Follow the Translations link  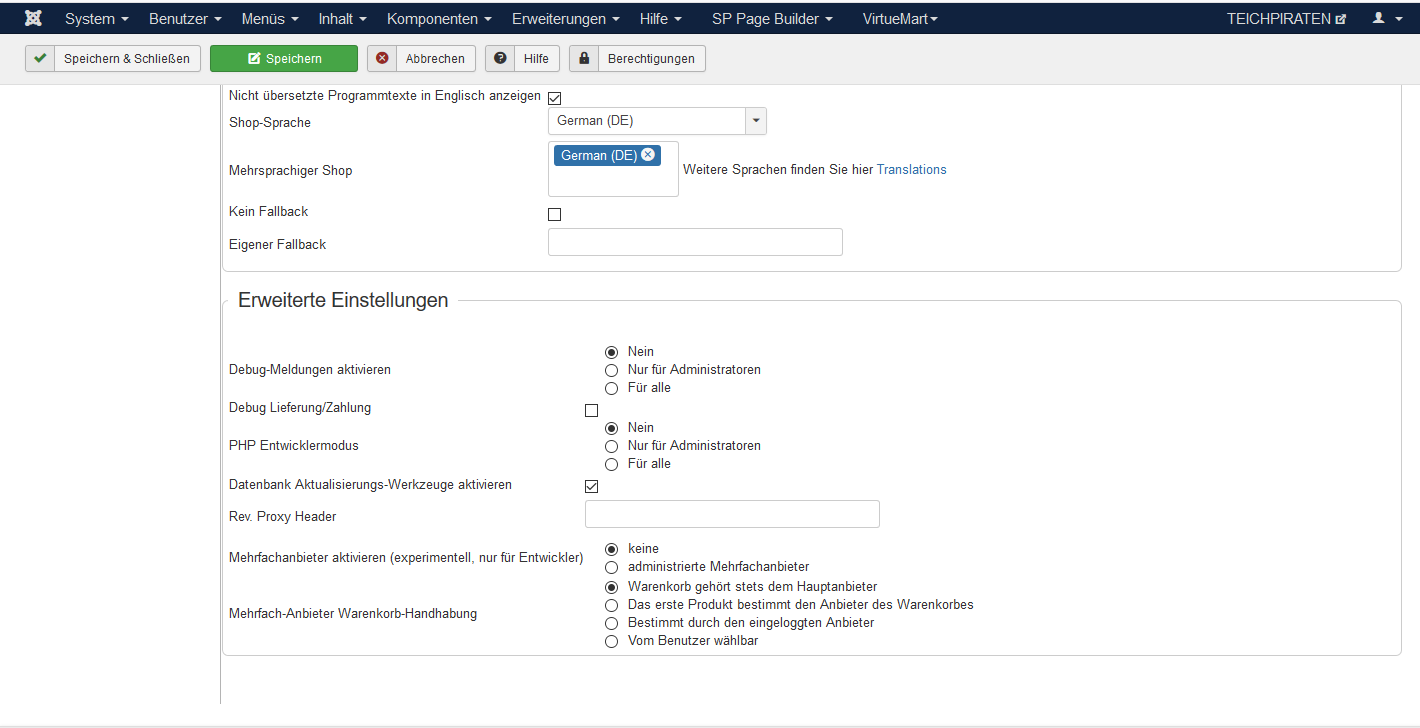pyautogui.click(x=911, y=170)
